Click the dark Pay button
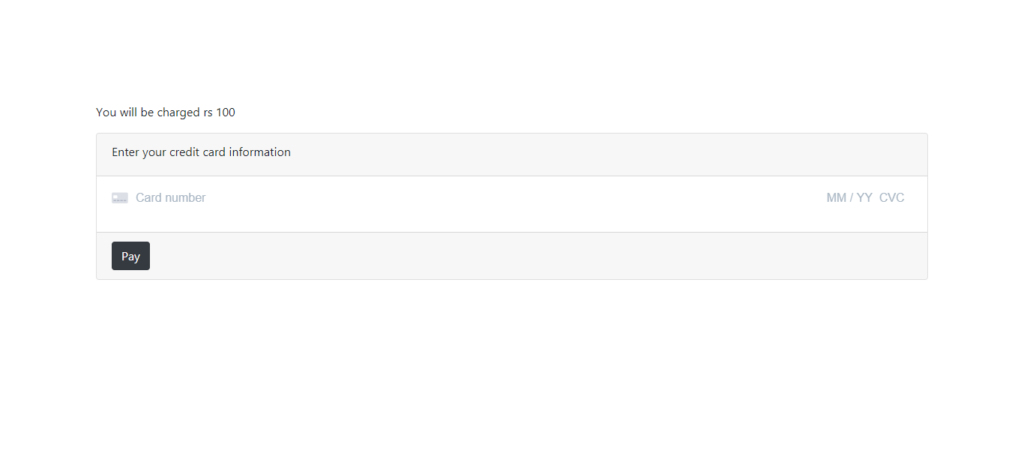Screen dimensions: 1024x469 [131, 255]
